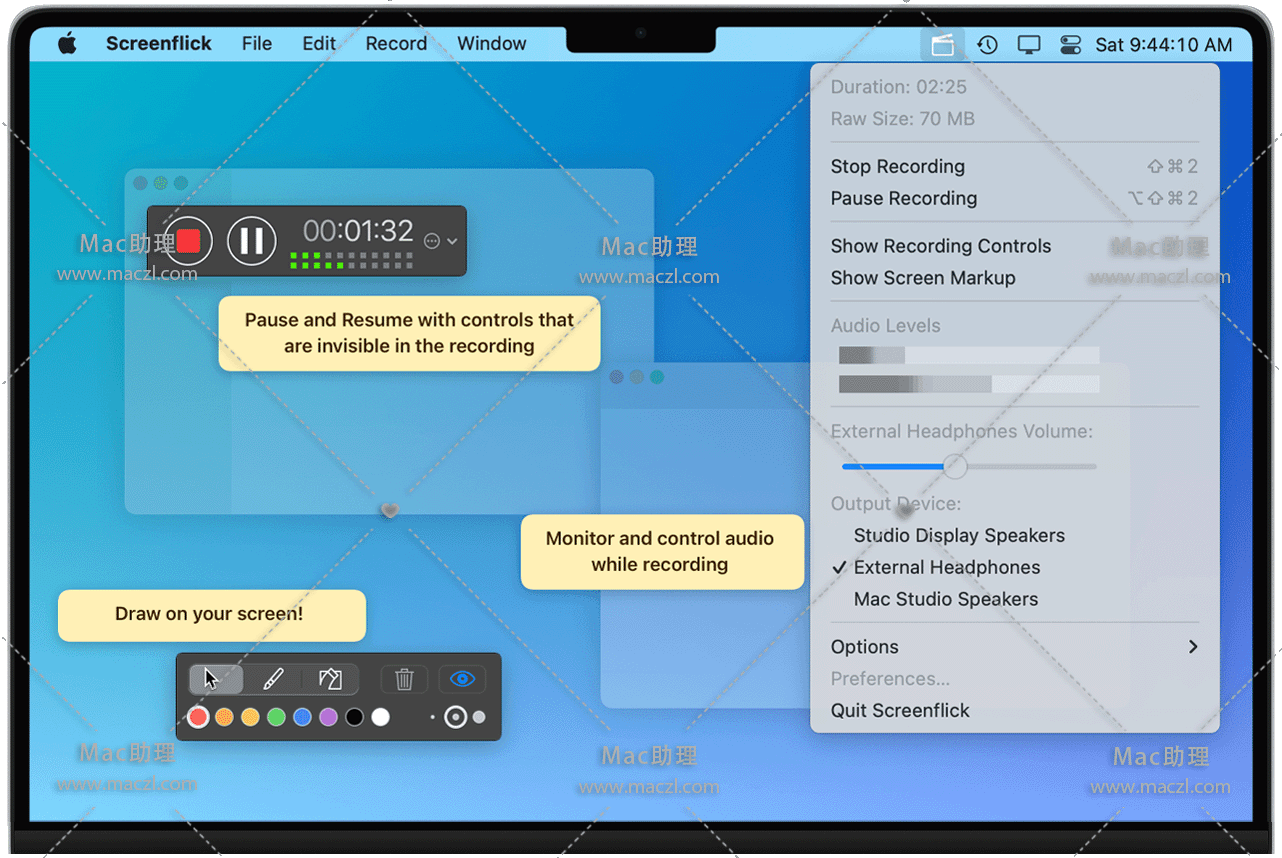Expand the Options submenu

click(1014, 647)
